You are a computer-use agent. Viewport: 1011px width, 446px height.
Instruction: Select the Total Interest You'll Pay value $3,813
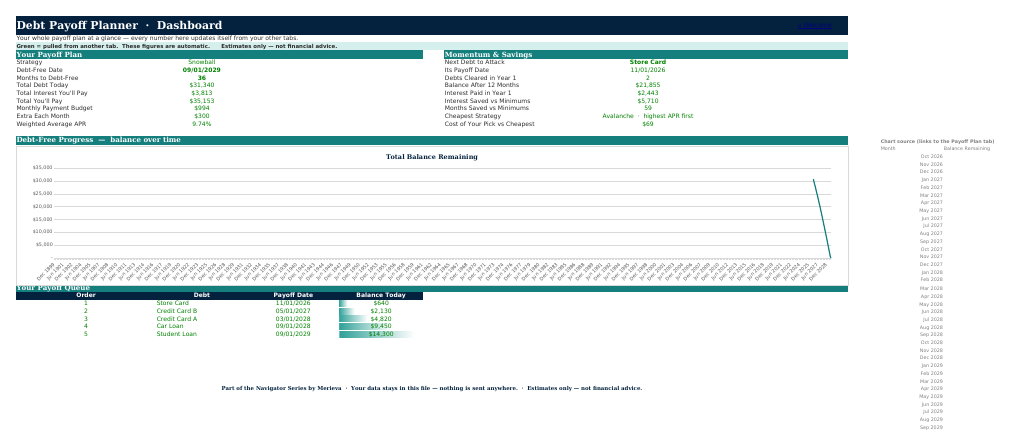coord(202,93)
